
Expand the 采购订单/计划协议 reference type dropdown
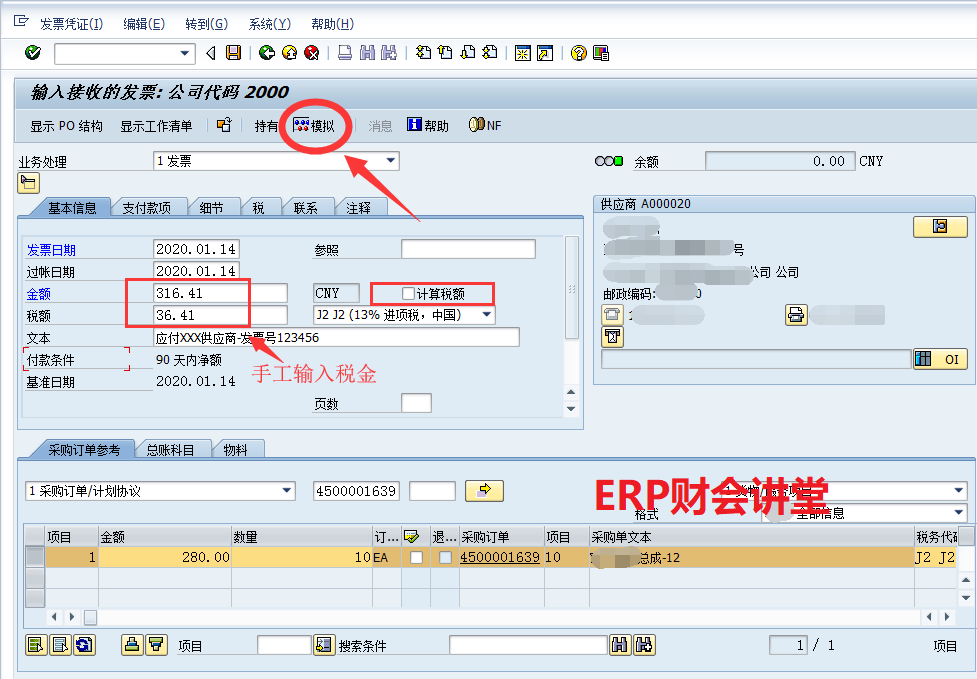click(x=287, y=490)
